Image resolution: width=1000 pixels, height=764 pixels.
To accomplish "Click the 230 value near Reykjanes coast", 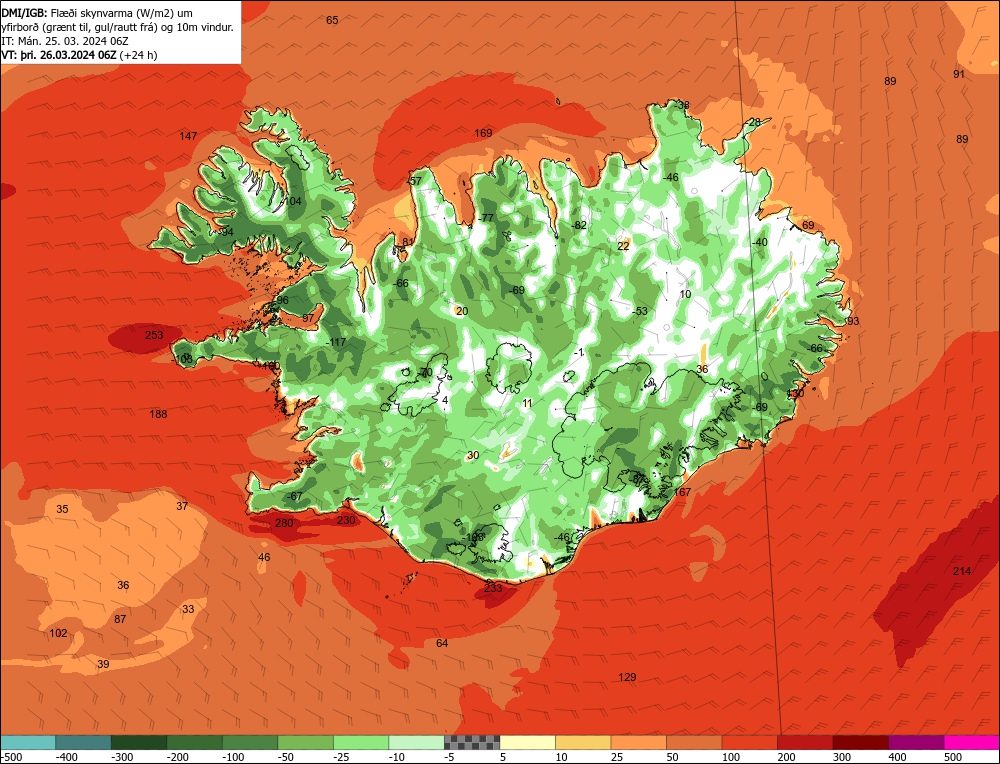I will [x=346, y=520].
